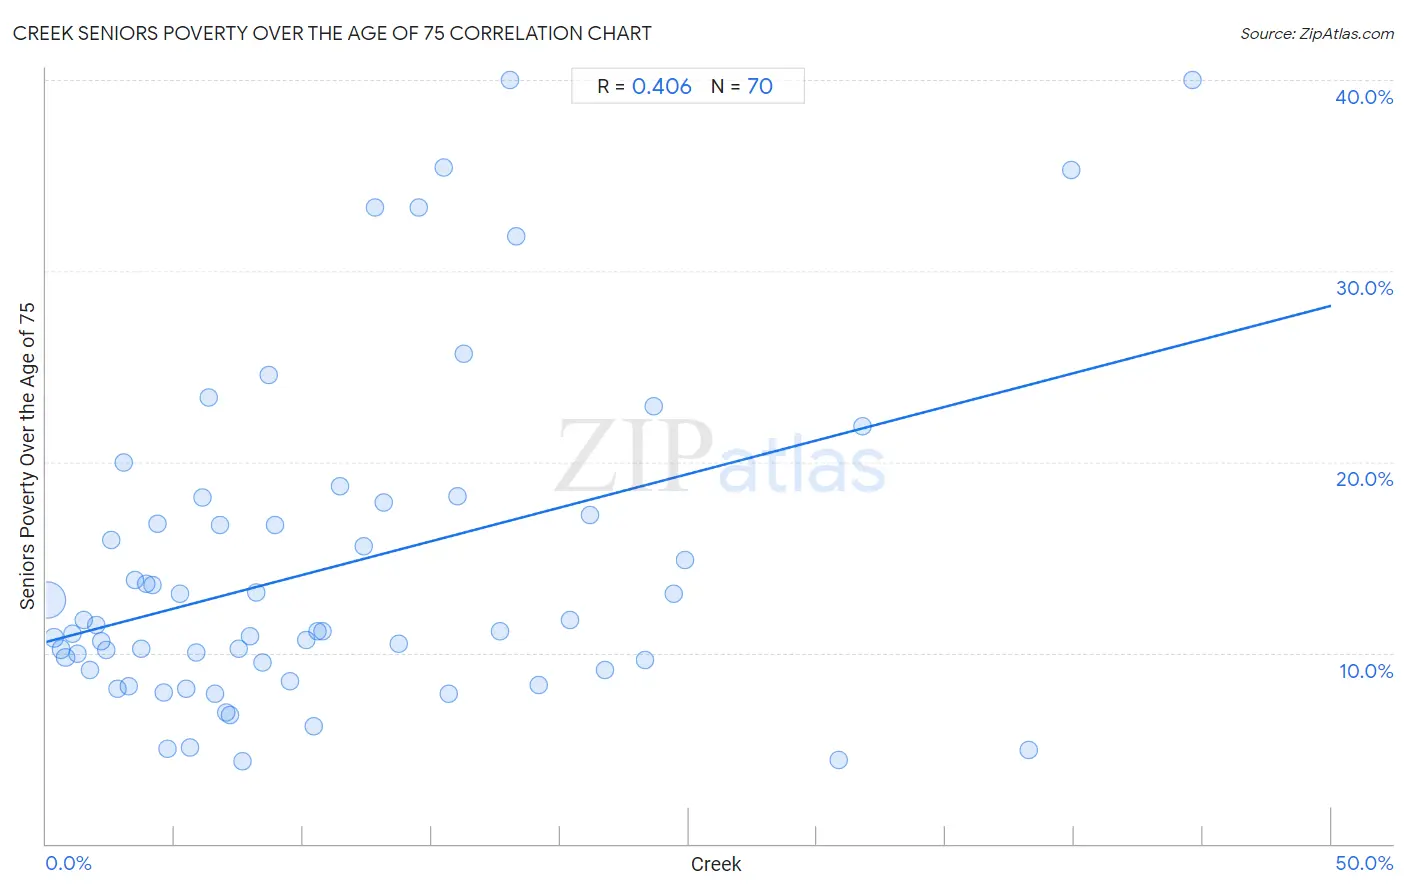Click the 20.0% y-axis label
This screenshot has height=892, width=1406.
coord(1364,479)
